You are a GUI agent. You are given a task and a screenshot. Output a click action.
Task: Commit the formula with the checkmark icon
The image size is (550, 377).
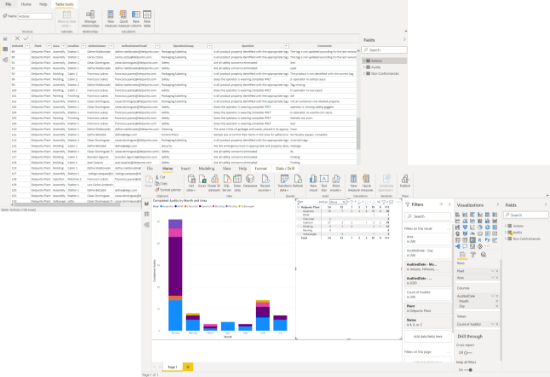(x=26, y=39)
